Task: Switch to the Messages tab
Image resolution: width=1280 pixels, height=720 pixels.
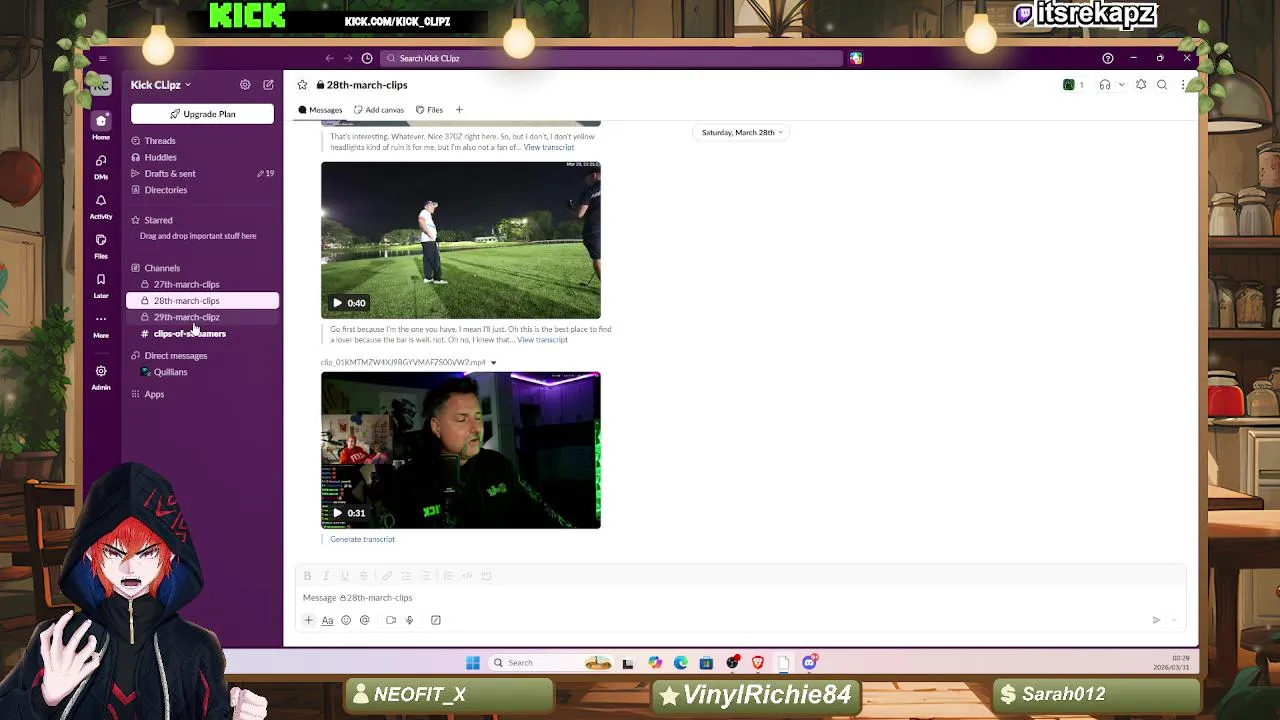Action: (320, 110)
